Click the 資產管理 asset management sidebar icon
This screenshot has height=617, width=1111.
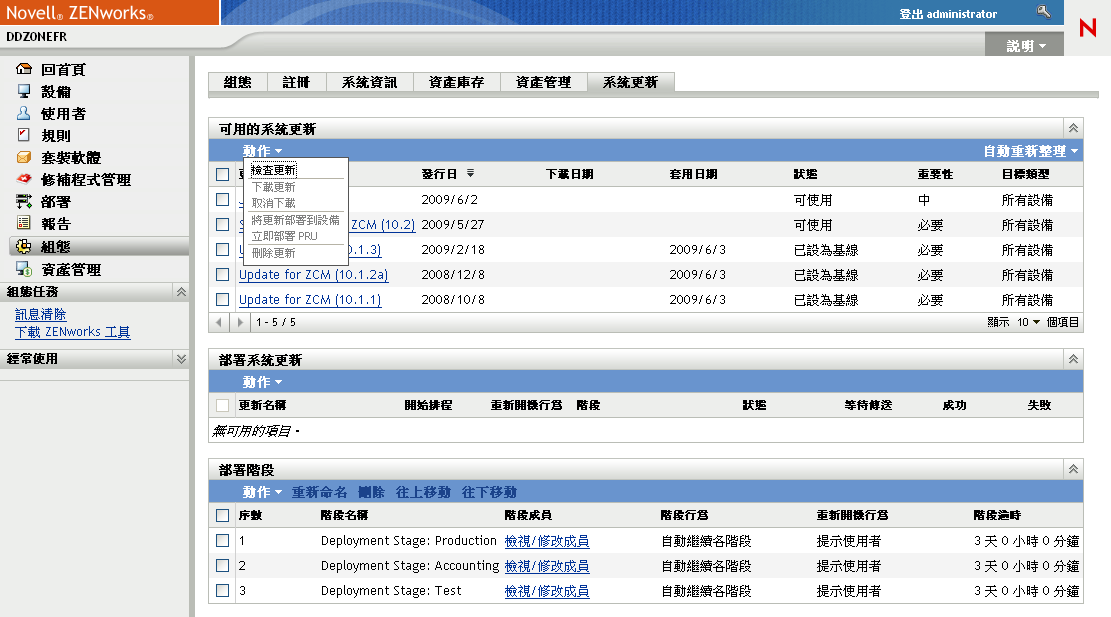point(24,269)
